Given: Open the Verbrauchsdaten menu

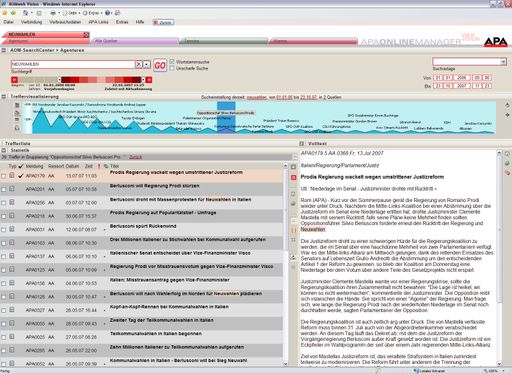Looking at the screenshot, I should (x=65, y=22).
